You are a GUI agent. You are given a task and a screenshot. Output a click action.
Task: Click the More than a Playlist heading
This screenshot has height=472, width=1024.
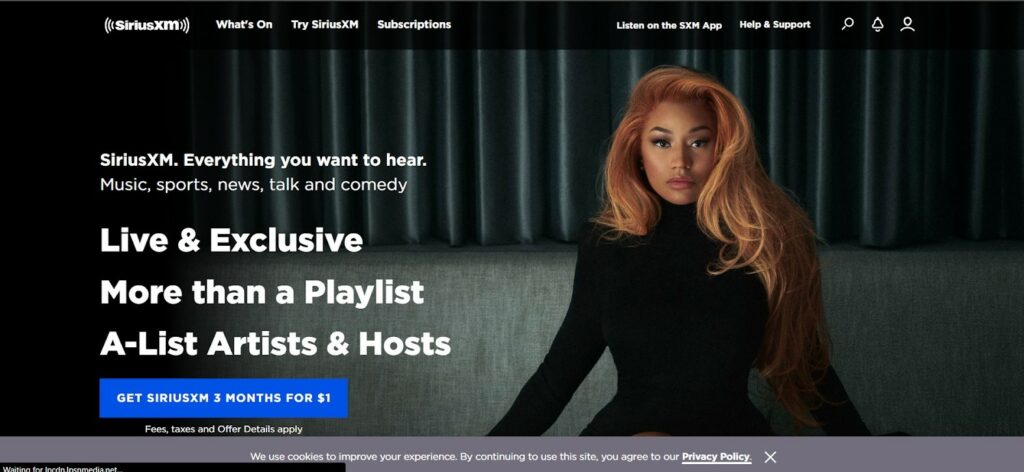(x=262, y=292)
